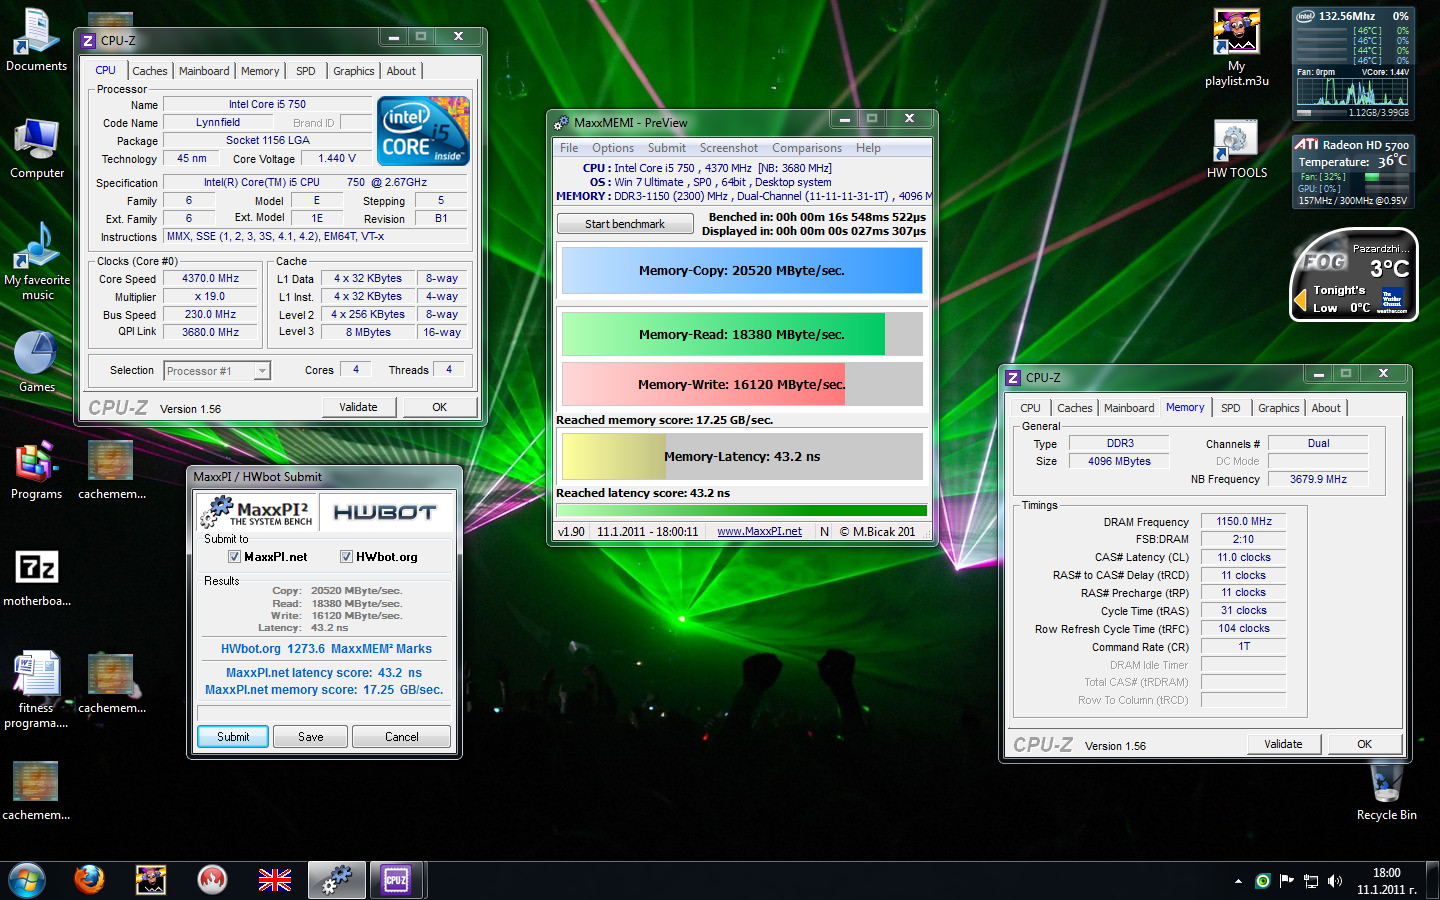Open the cachemem thumbnail beside Programs icon
Image resolution: width=1440 pixels, height=900 pixels.
(111, 468)
